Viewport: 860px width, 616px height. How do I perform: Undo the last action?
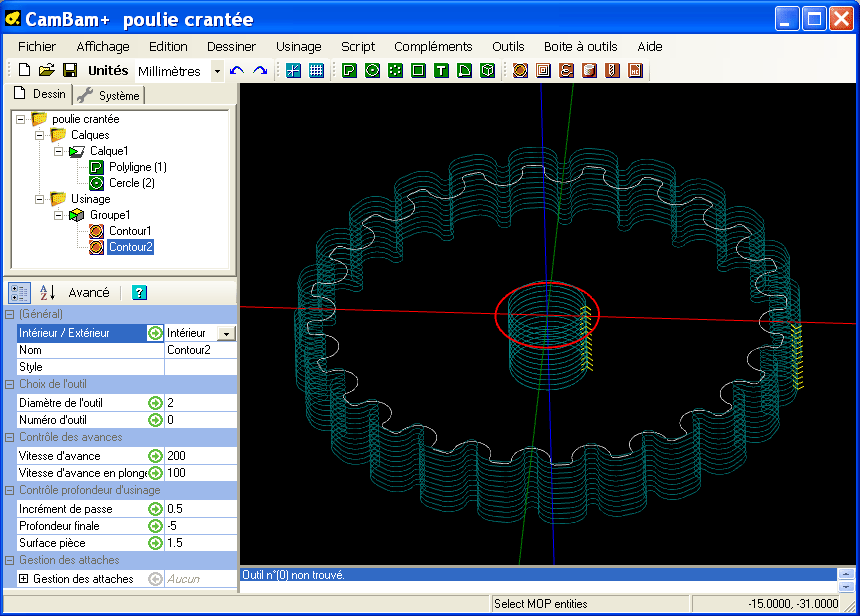tap(237, 70)
